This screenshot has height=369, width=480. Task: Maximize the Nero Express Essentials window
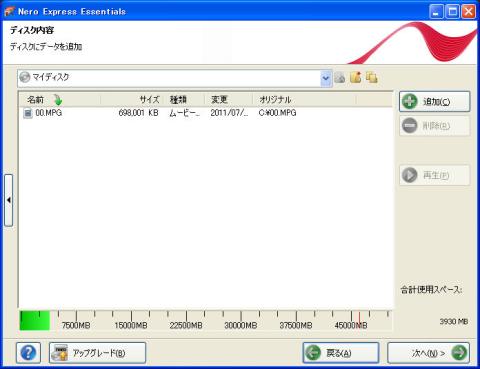(453, 12)
